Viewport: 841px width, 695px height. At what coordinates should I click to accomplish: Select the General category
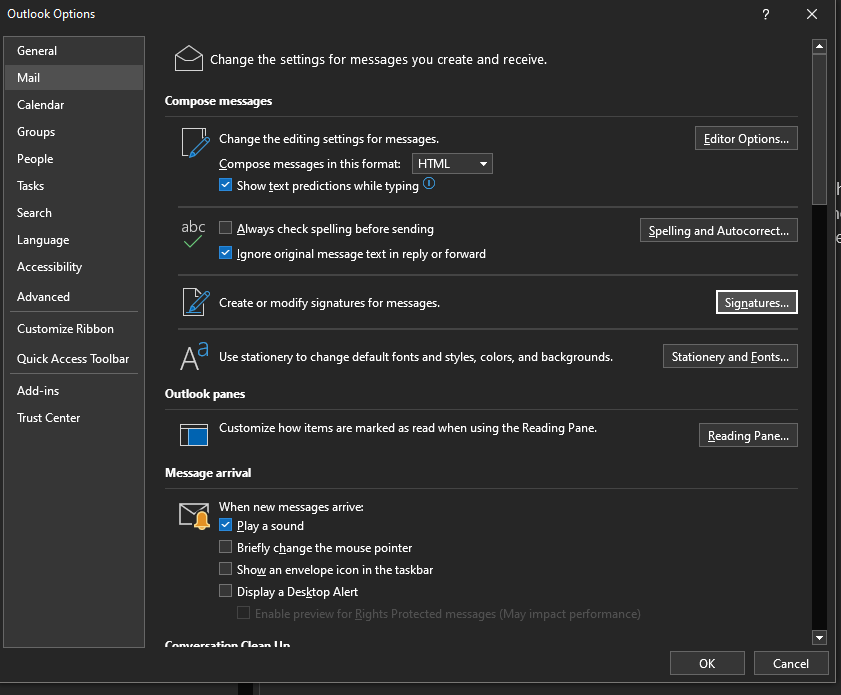tap(74, 51)
